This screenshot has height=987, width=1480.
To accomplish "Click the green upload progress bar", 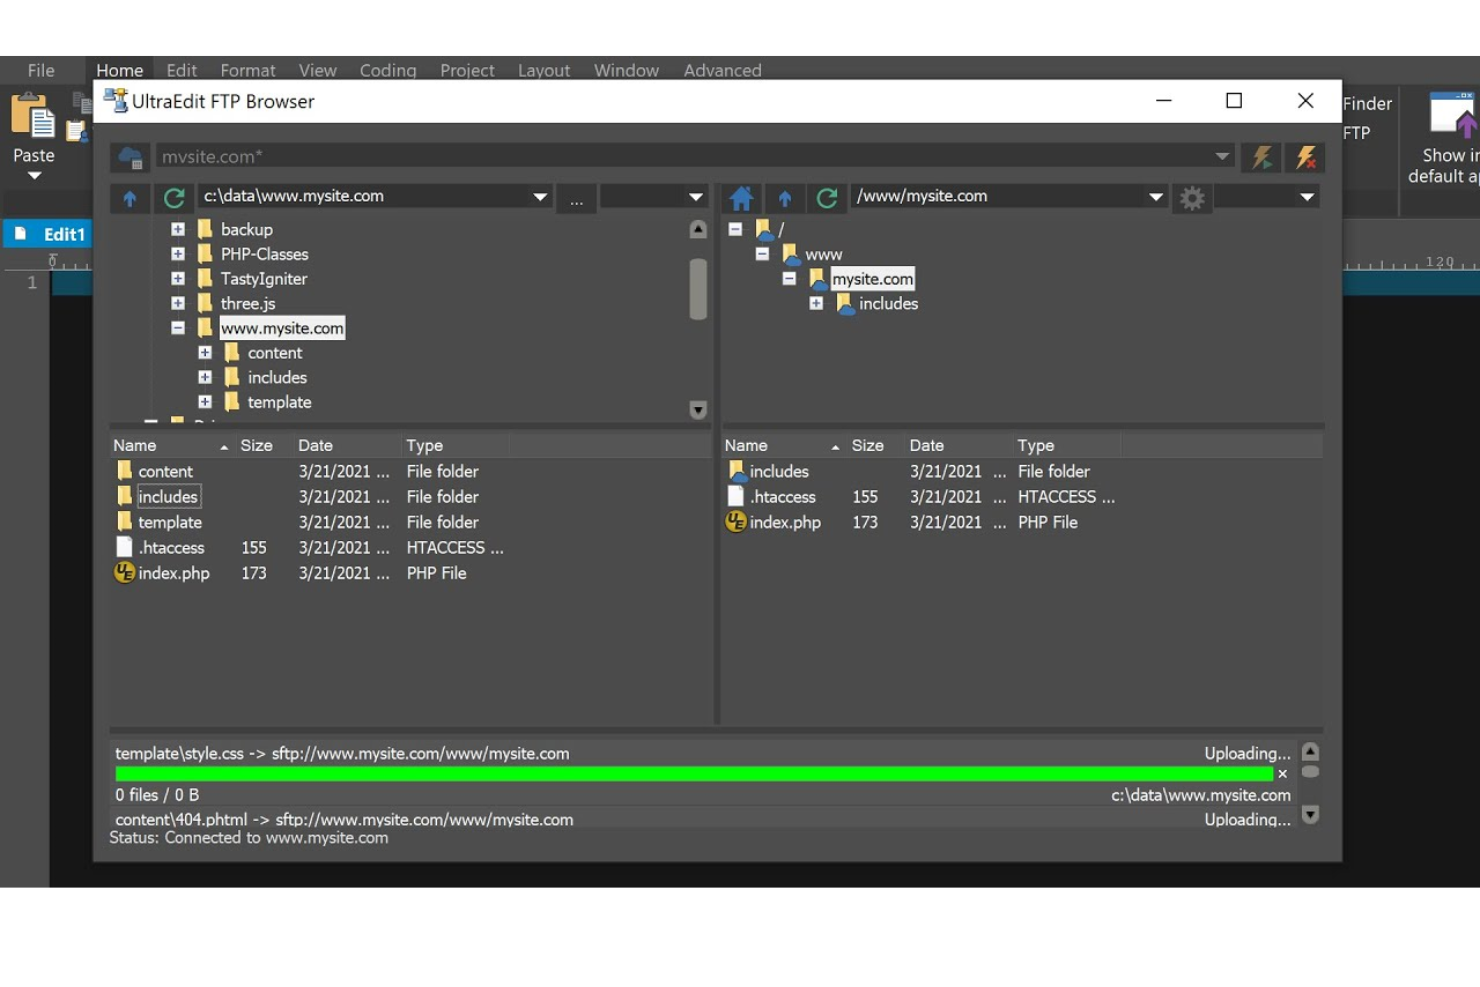I will [x=694, y=774].
